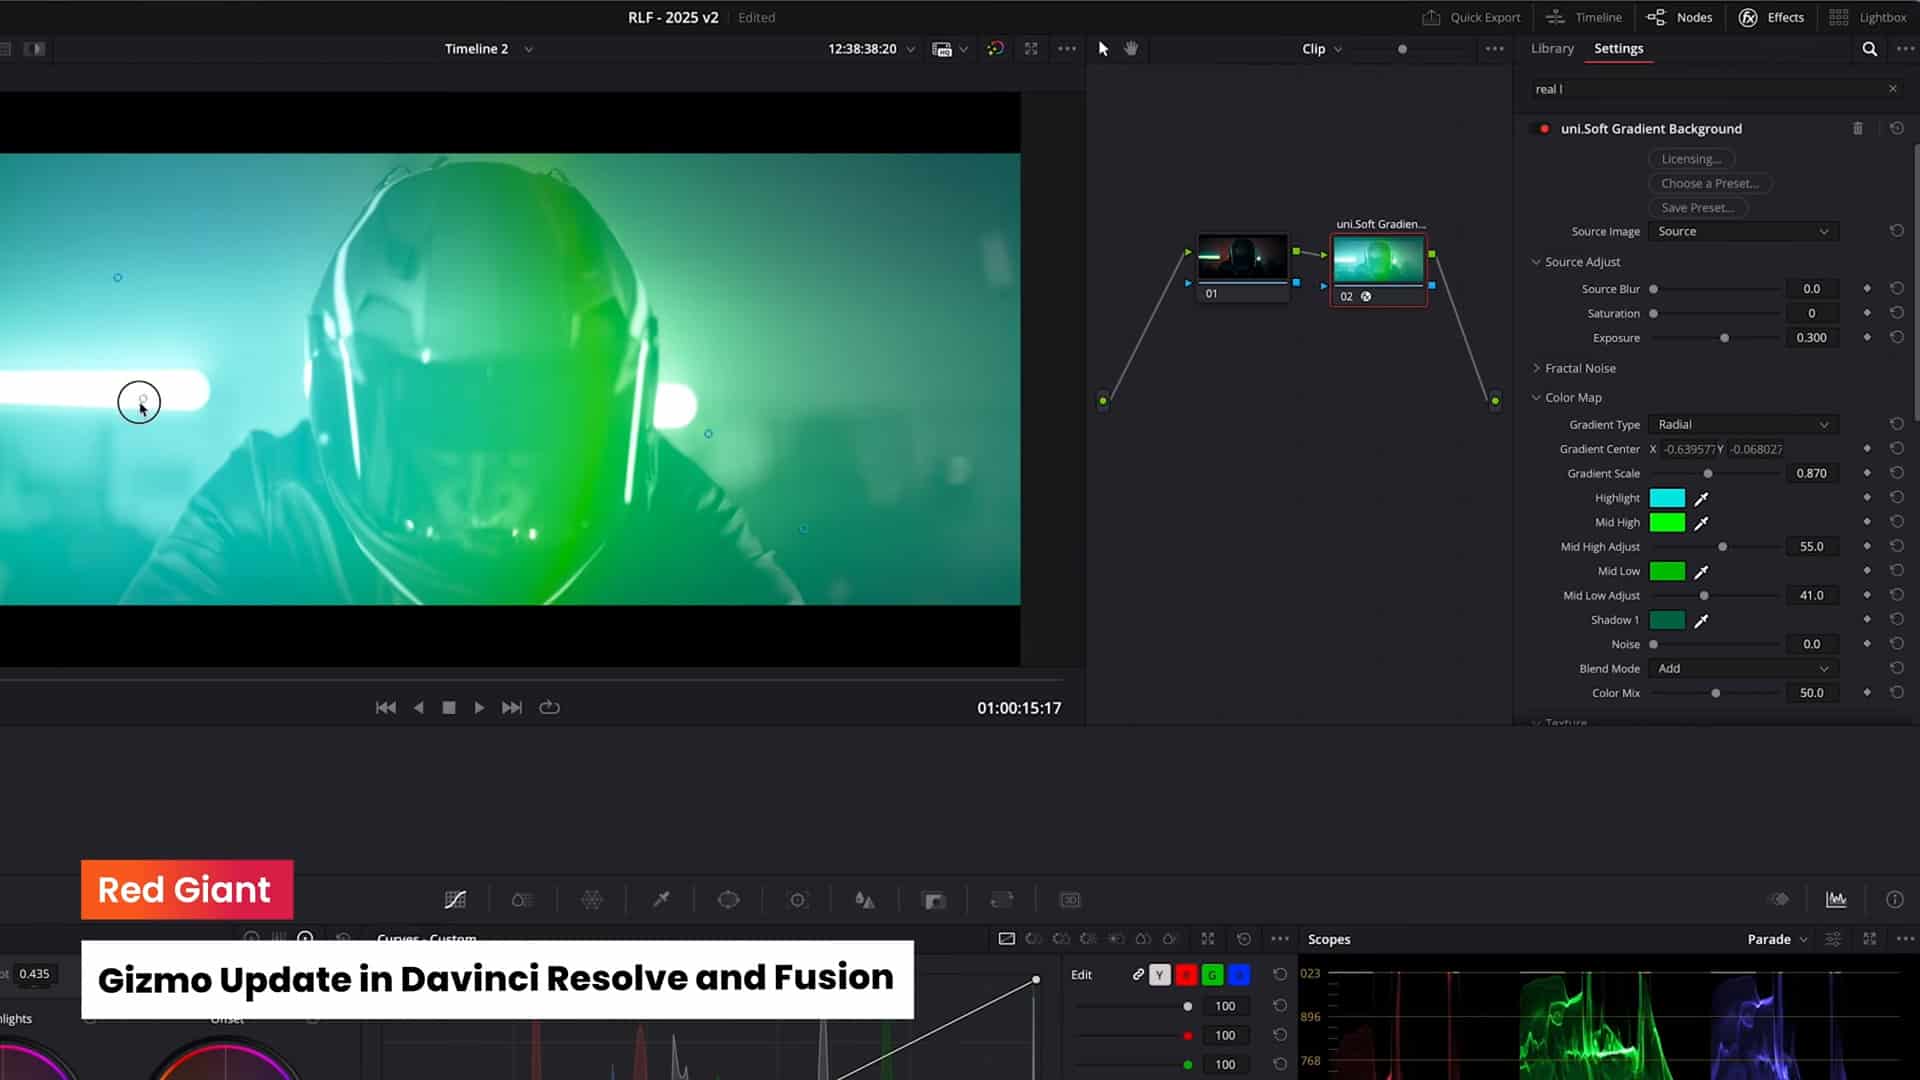1920x1080 pixels.
Task: Click the Color Mix slider handle
Action: click(x=1715, y=693)
